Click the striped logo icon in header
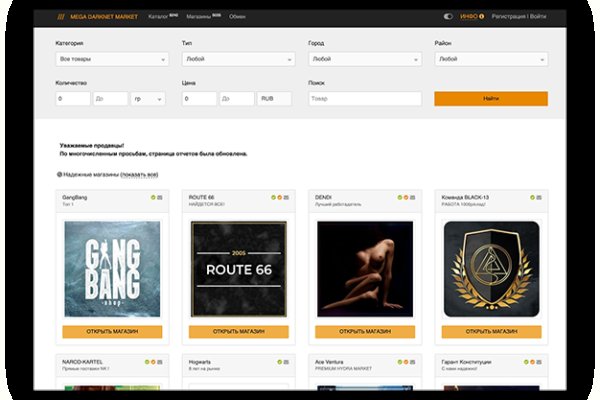This screenshot has height=400, width=600. [61, 17]
